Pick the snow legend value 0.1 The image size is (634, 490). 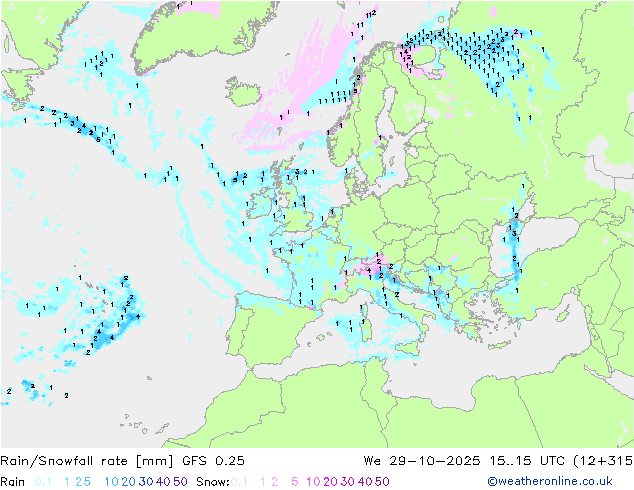tap(239, 482)
